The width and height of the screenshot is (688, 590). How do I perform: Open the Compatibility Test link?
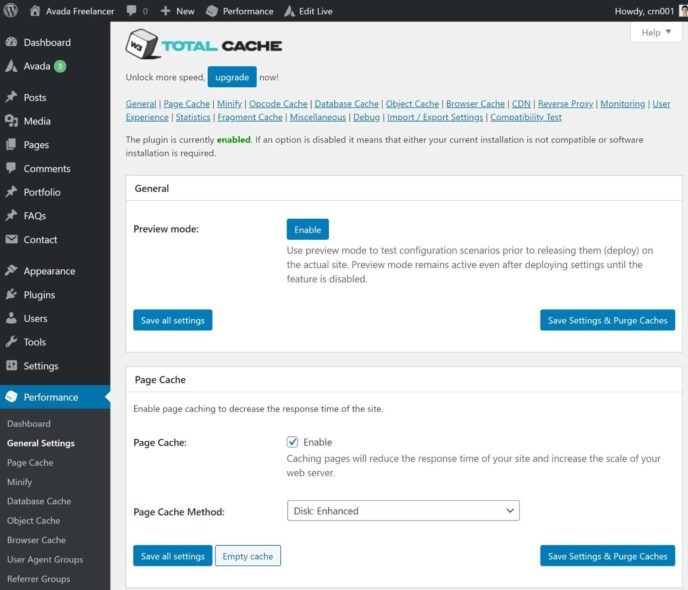point(526,117)
